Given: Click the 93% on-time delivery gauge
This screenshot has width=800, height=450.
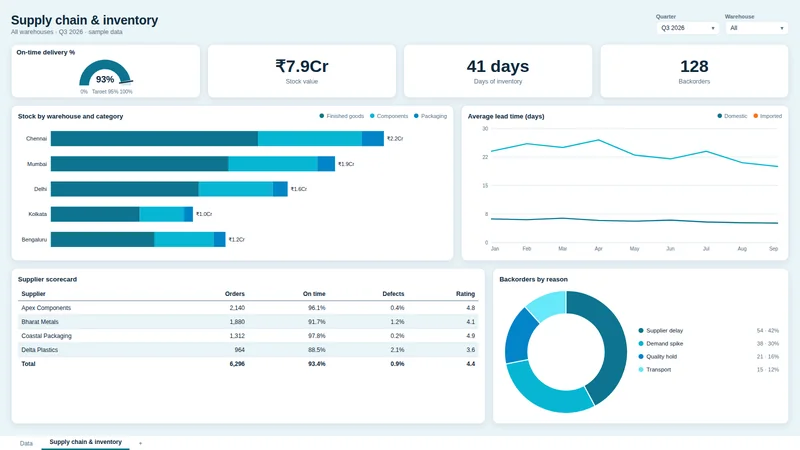Looking at the screenshot, I should click(x=106, y=74).
